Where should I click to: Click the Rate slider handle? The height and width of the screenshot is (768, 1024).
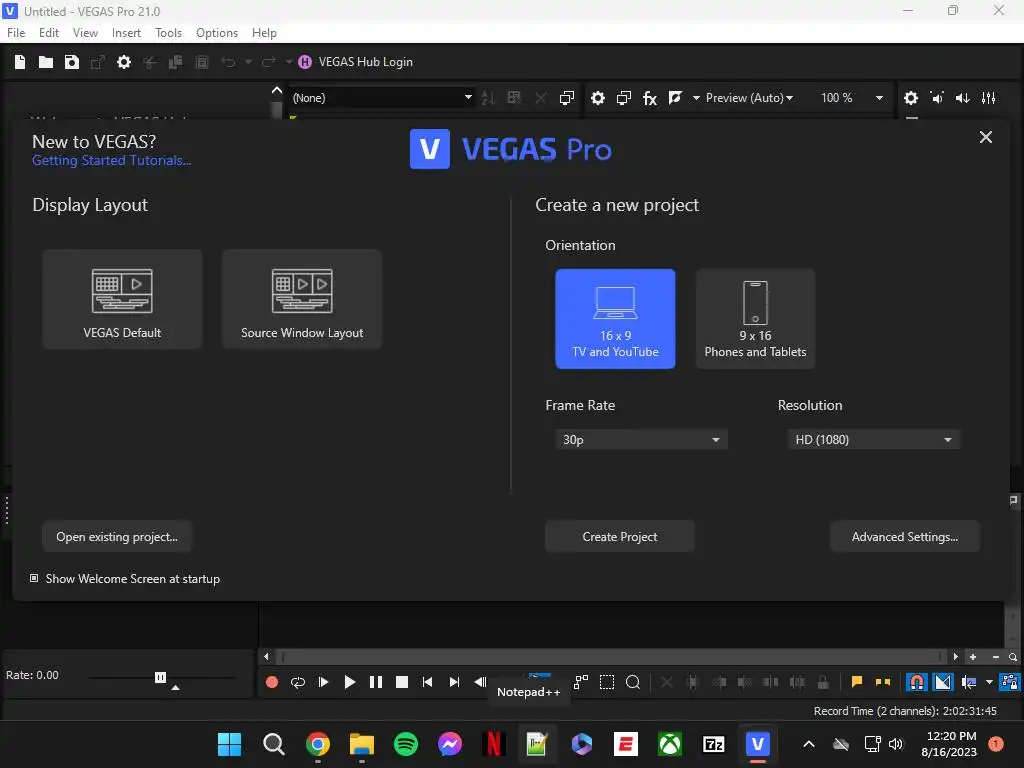[x=161, y=677]
